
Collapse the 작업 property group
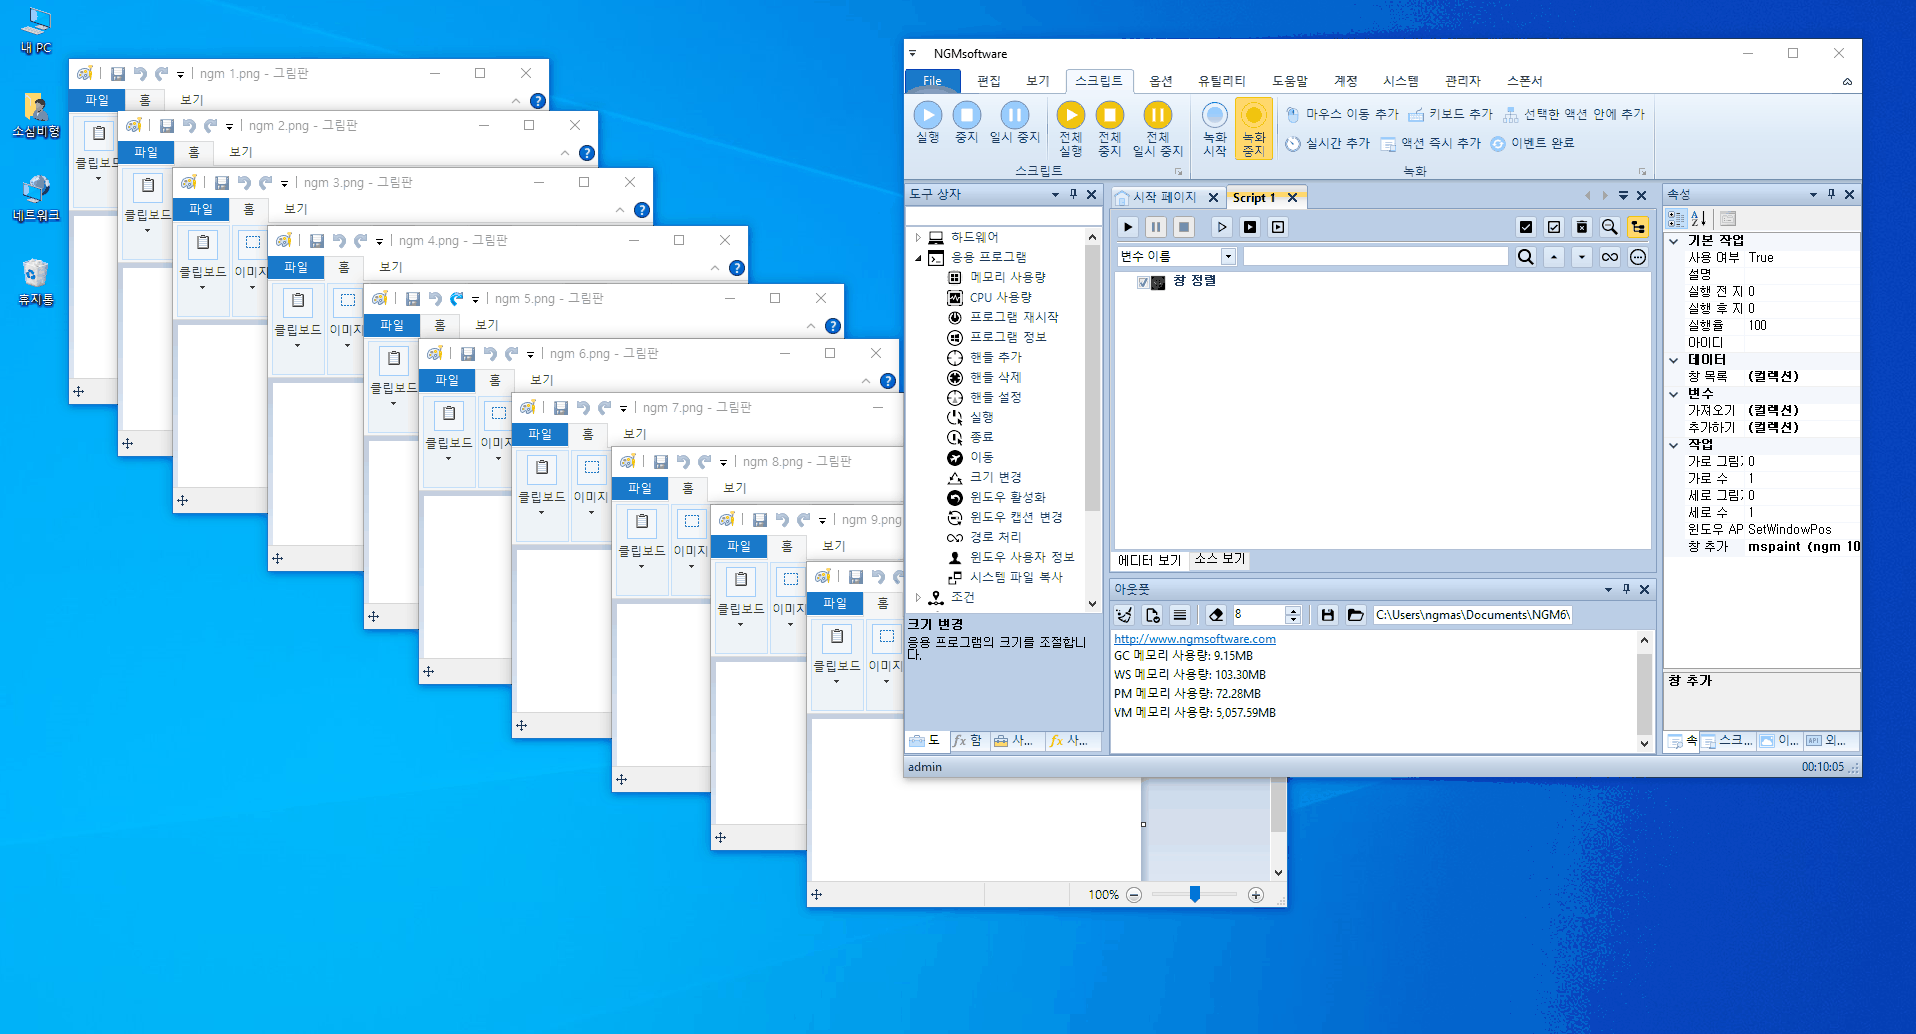[1674, 445]
